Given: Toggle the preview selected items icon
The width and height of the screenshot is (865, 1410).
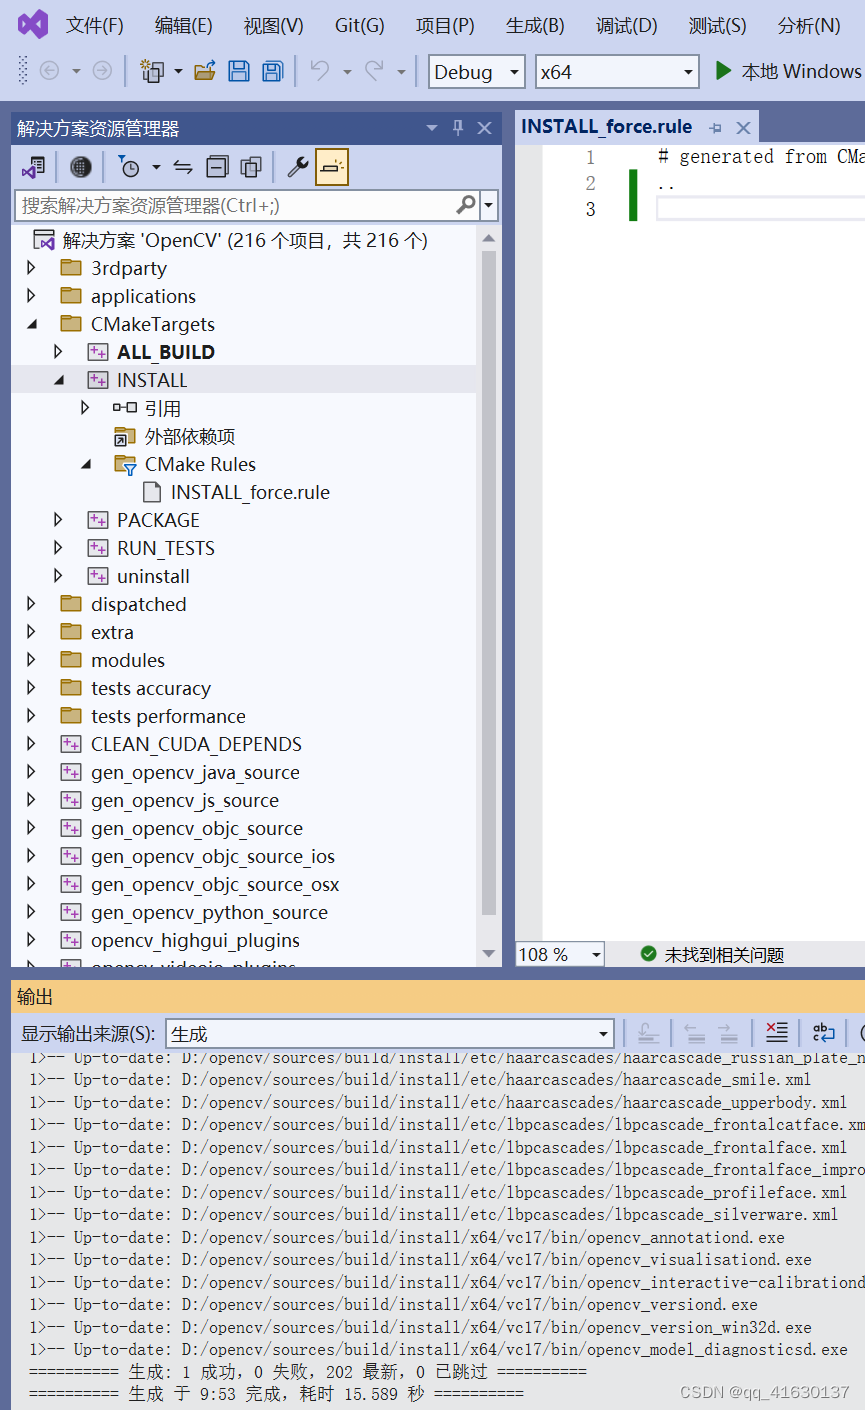Looking at the screenshot, I should tap(332, 167).
